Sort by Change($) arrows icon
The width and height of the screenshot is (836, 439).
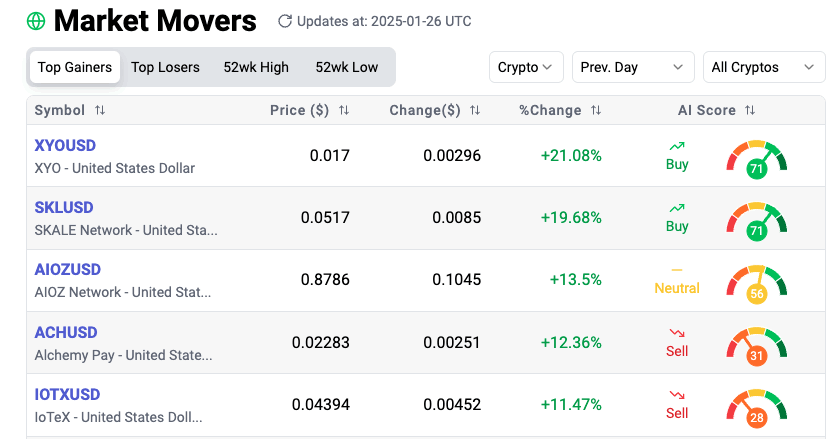475,110
